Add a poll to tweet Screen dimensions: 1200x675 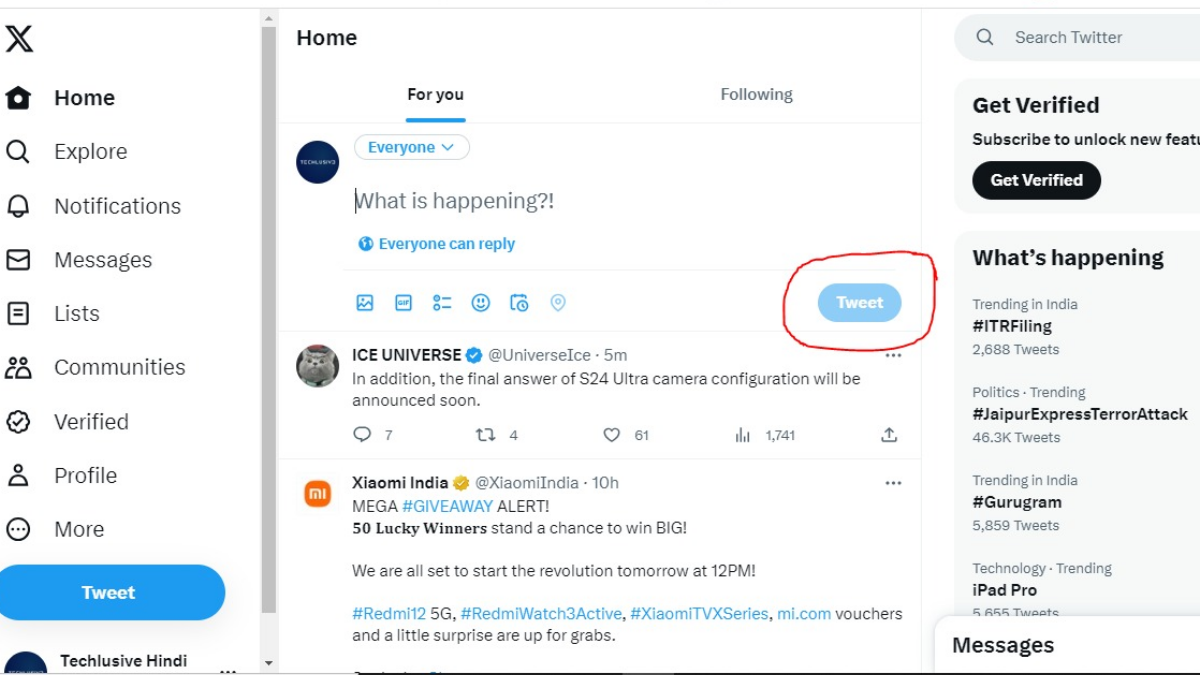click(x=442, y=302)
